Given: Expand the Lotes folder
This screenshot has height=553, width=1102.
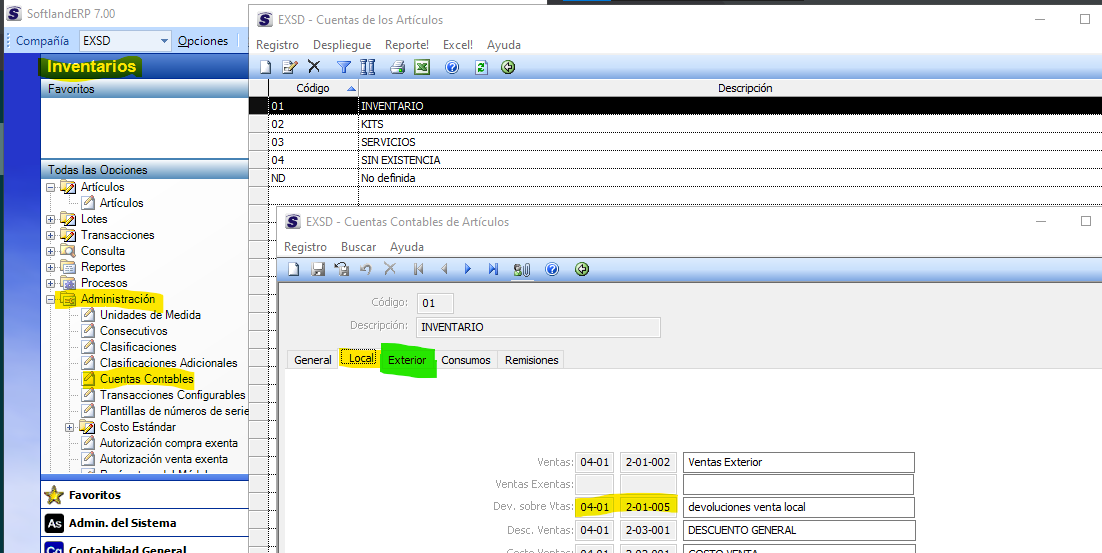Looking at the screenshot, I should point(51,219).
